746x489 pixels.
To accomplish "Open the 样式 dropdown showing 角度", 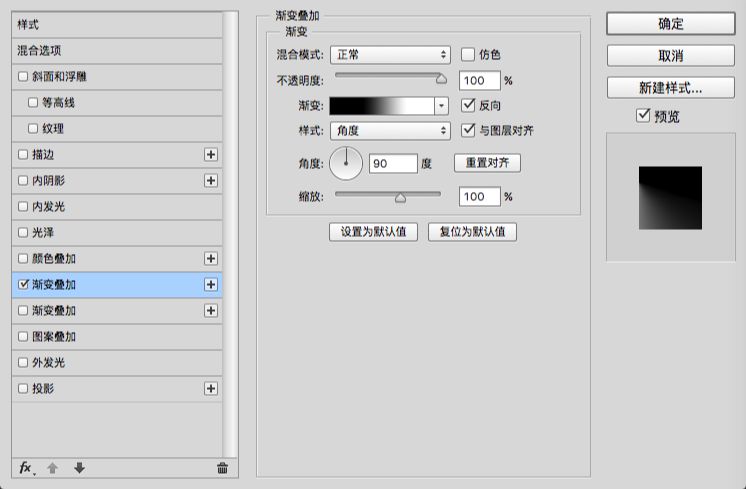I will [390, 130].
